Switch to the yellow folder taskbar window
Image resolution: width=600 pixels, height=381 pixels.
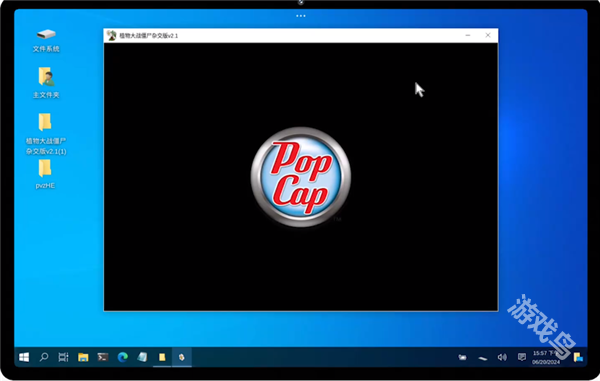(x=162, y=357)
